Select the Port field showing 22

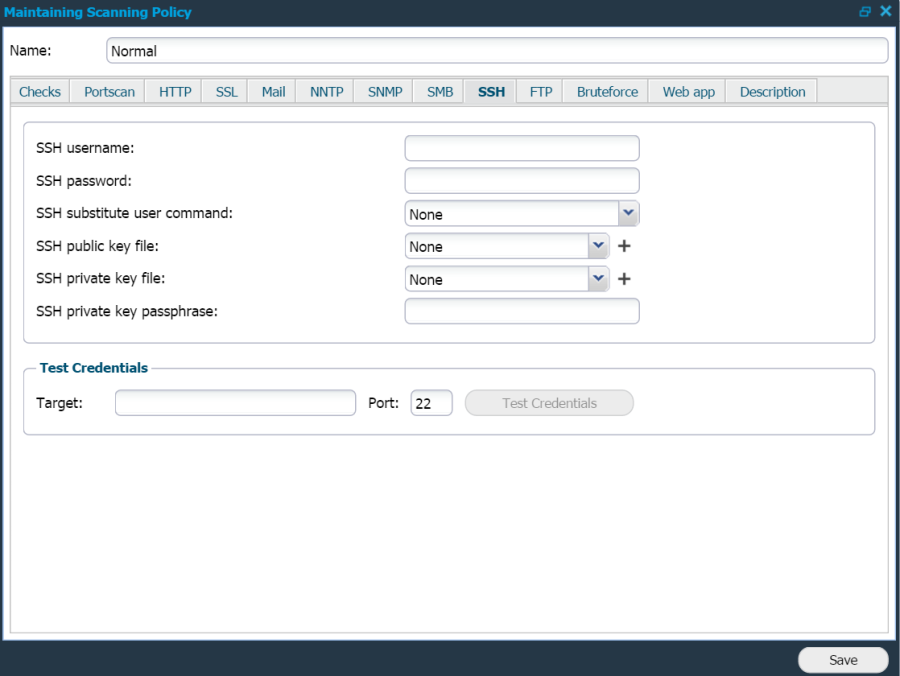pyautogui.click(x=431, y=402)
